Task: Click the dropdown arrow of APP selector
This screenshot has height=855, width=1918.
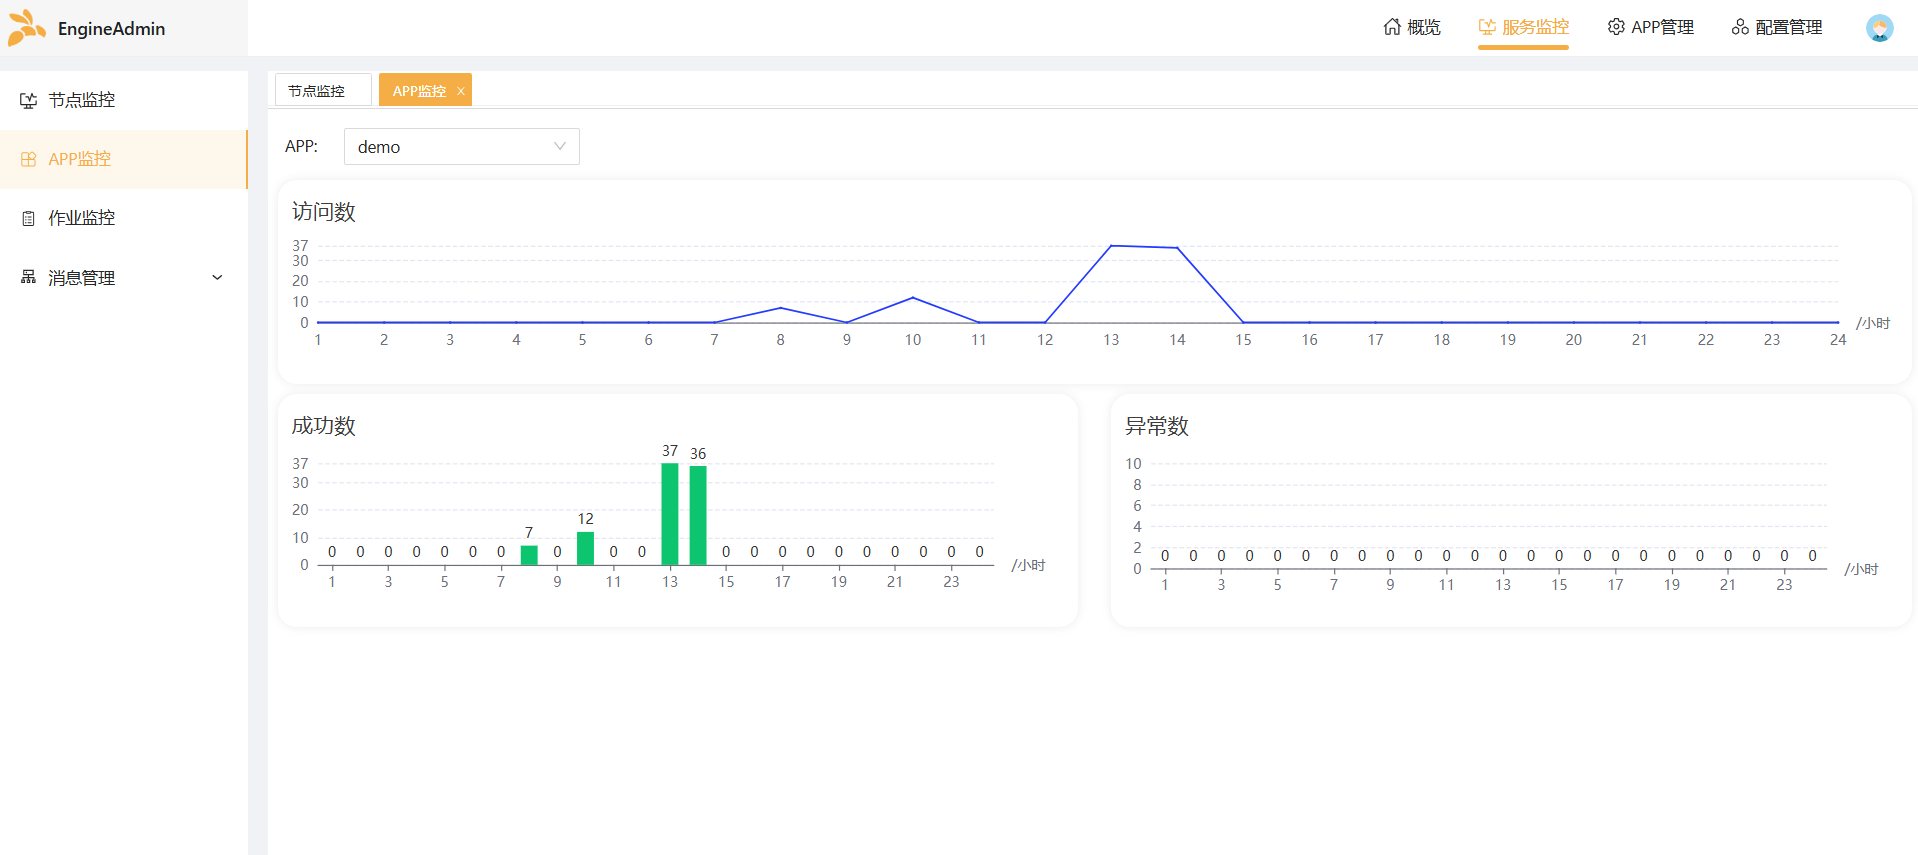Action: click(560, 147)
